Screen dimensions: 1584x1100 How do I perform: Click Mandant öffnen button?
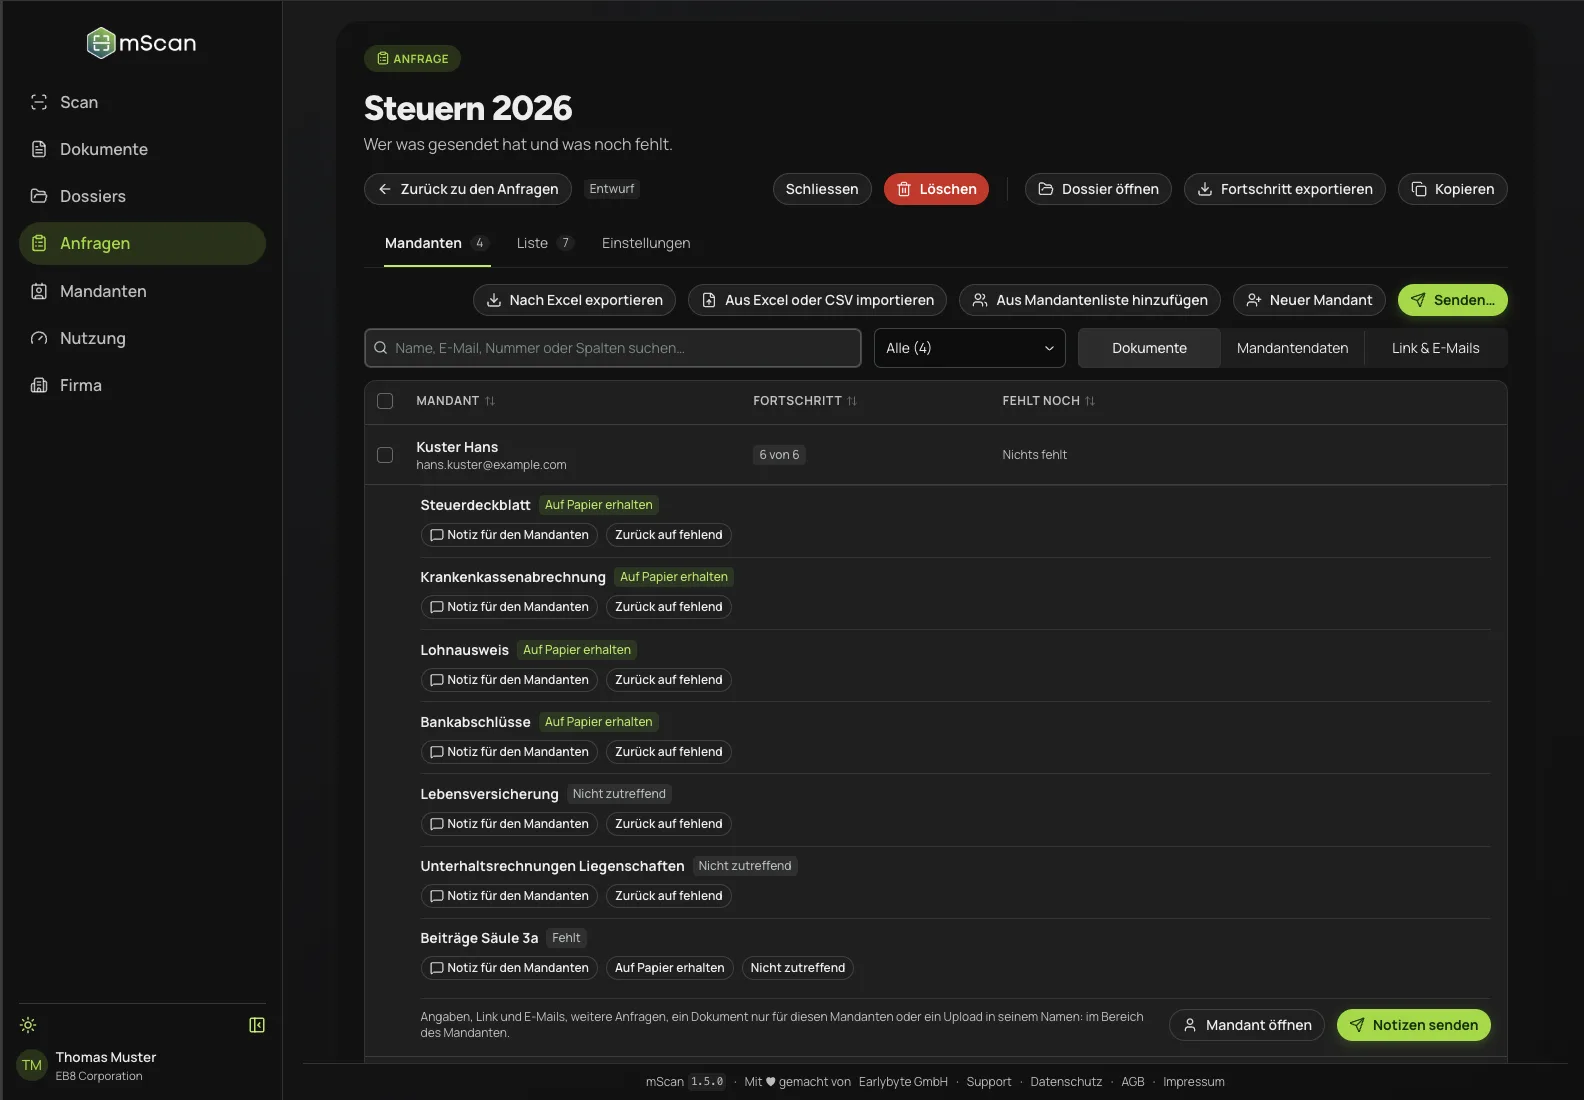coord(1247,1025)
